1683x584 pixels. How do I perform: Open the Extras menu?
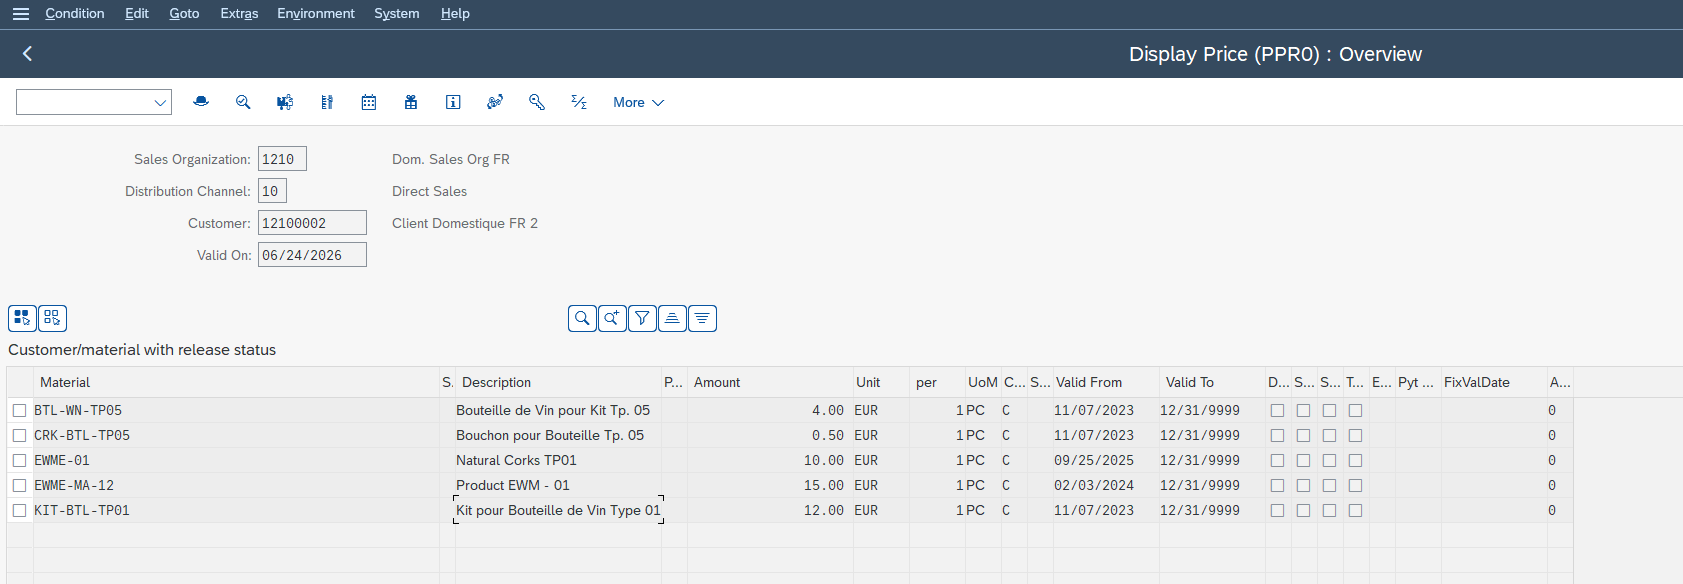(x=239, y=13)
